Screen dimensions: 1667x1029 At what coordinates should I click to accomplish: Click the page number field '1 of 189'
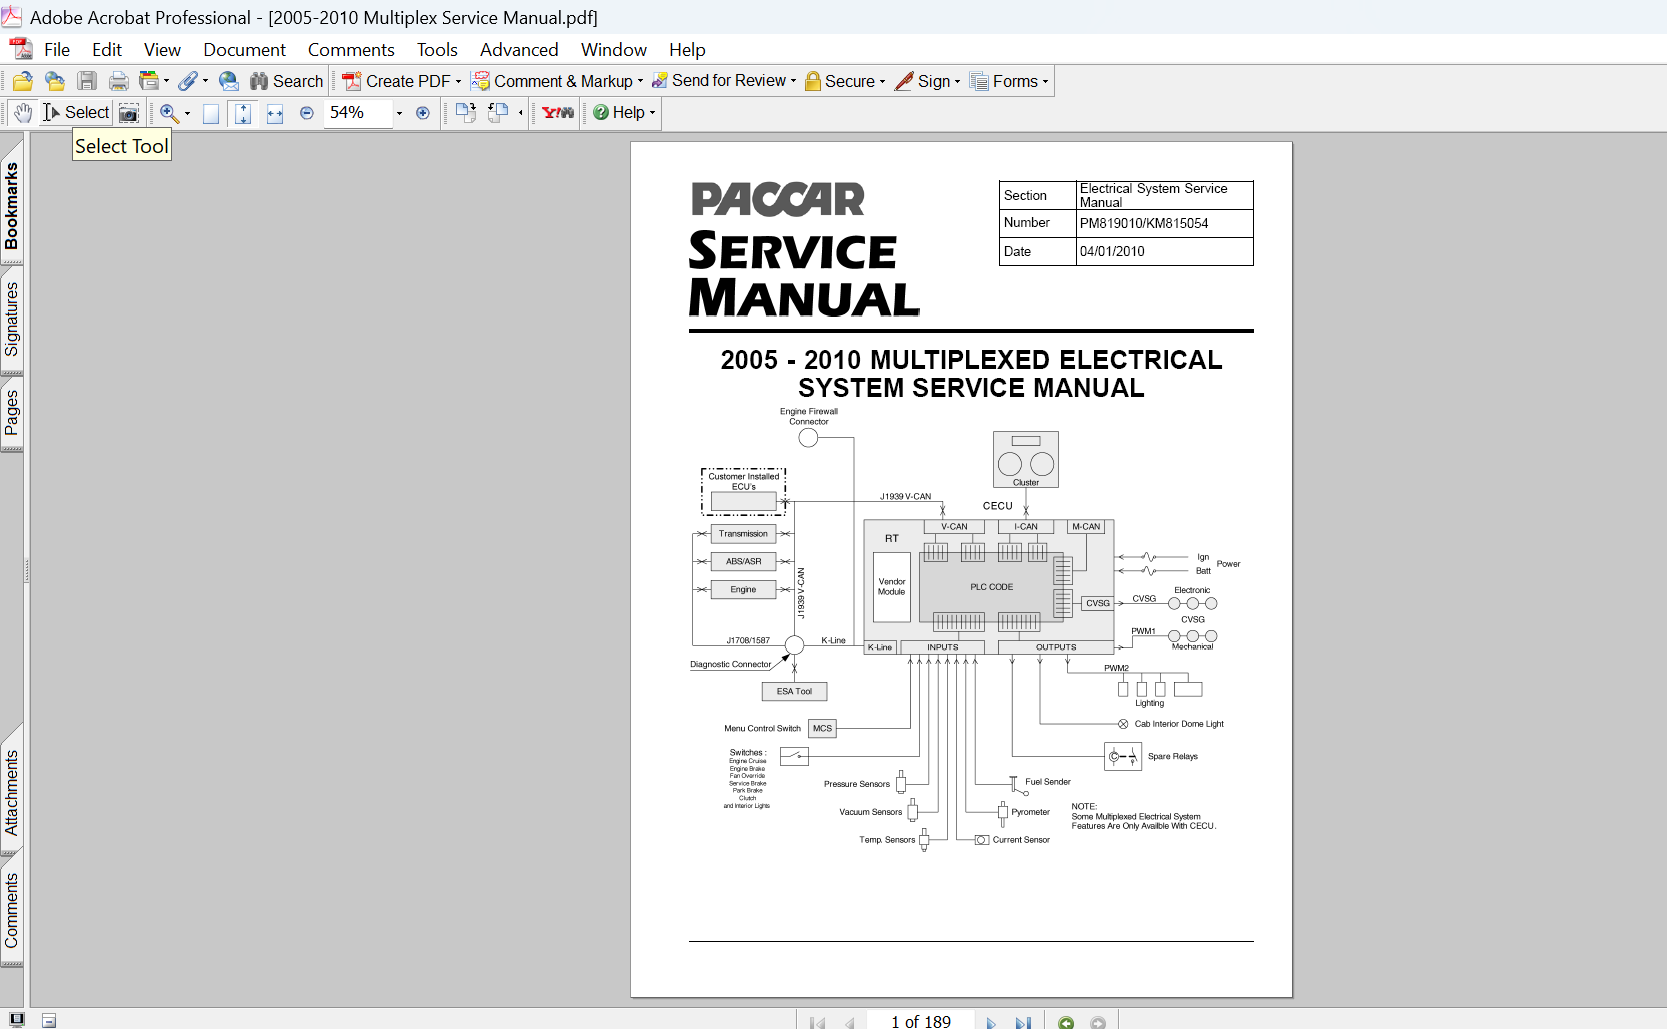(921, 1021)
